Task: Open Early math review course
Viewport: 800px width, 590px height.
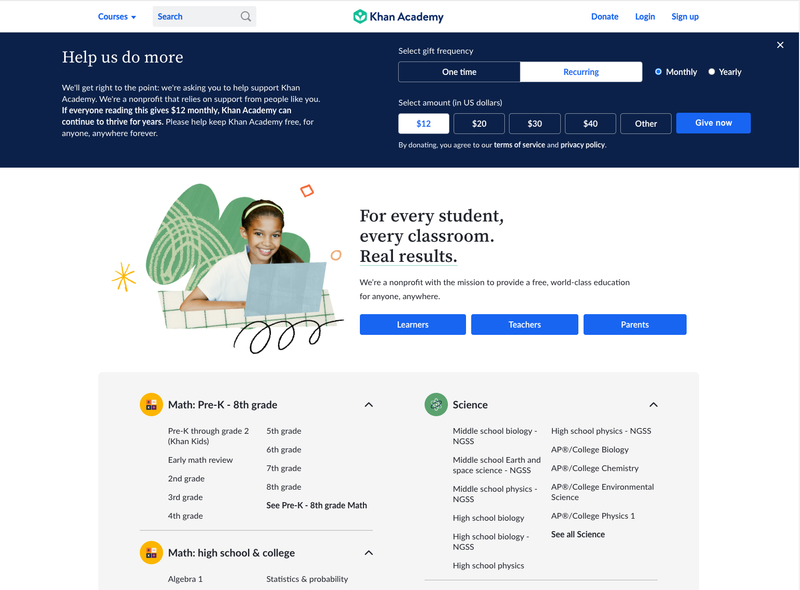Action: coord(200,460)
